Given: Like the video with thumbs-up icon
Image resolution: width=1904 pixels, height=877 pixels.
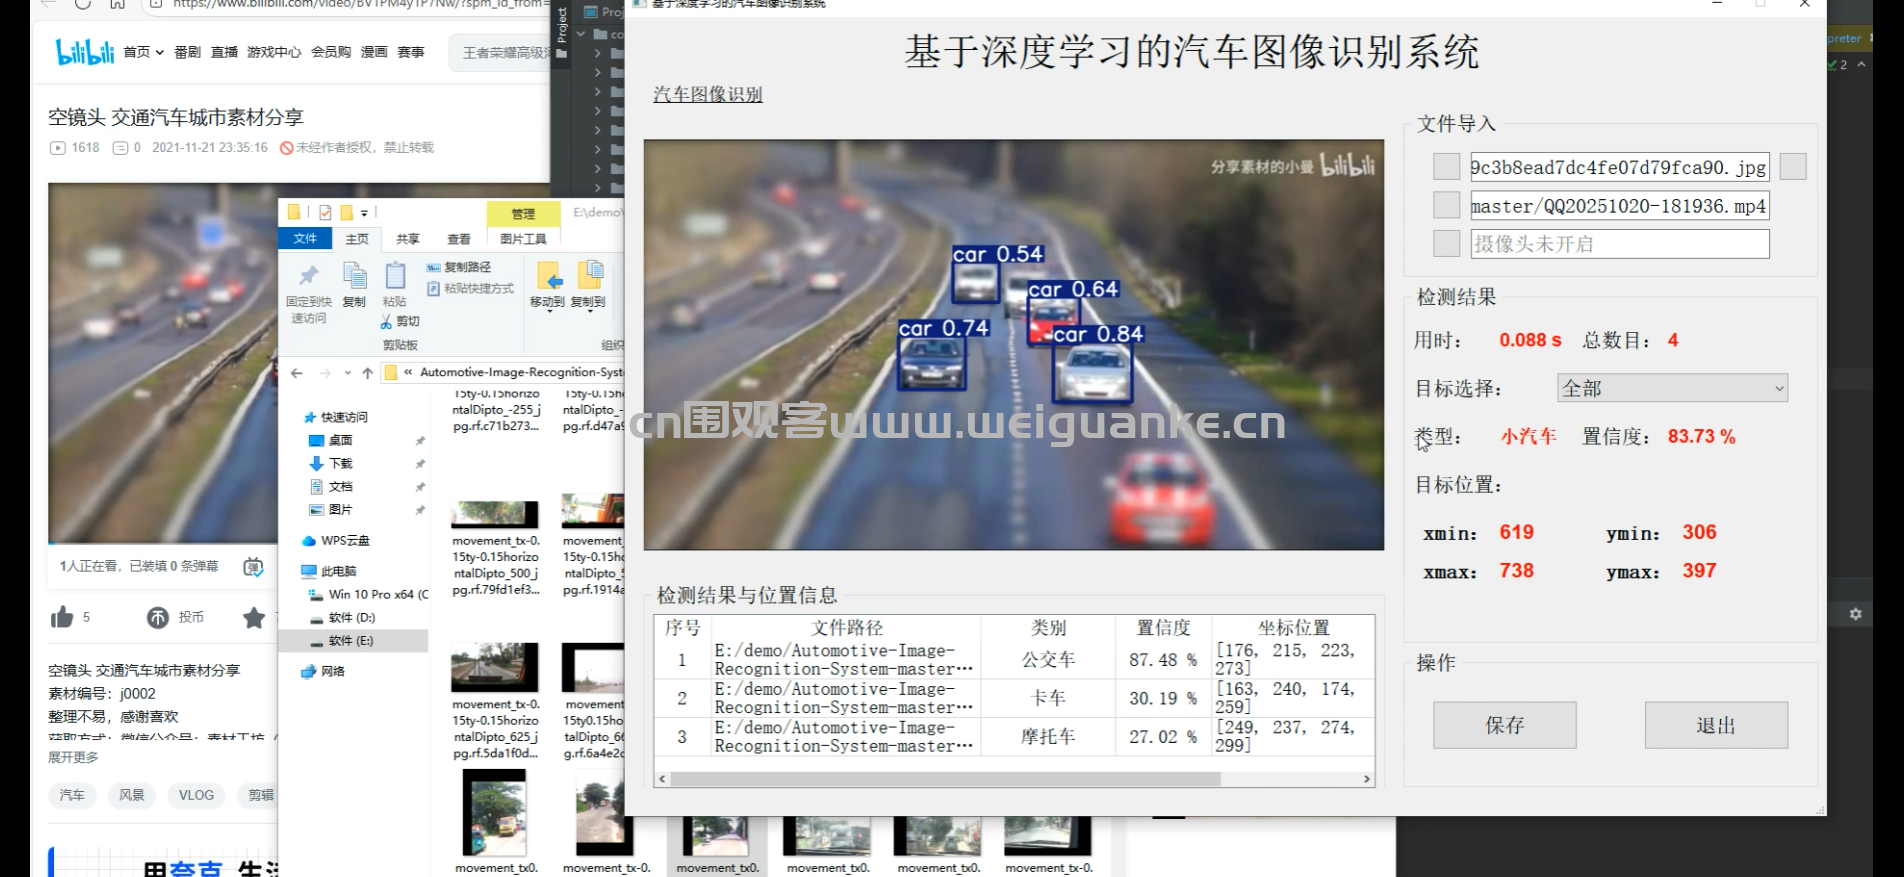Looking at the screenshot, I should coord(63,617).
